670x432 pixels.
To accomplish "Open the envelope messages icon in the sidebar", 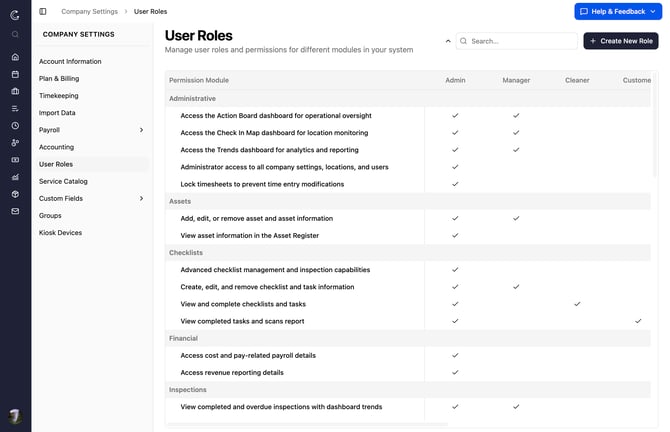I will coord(15,211).
